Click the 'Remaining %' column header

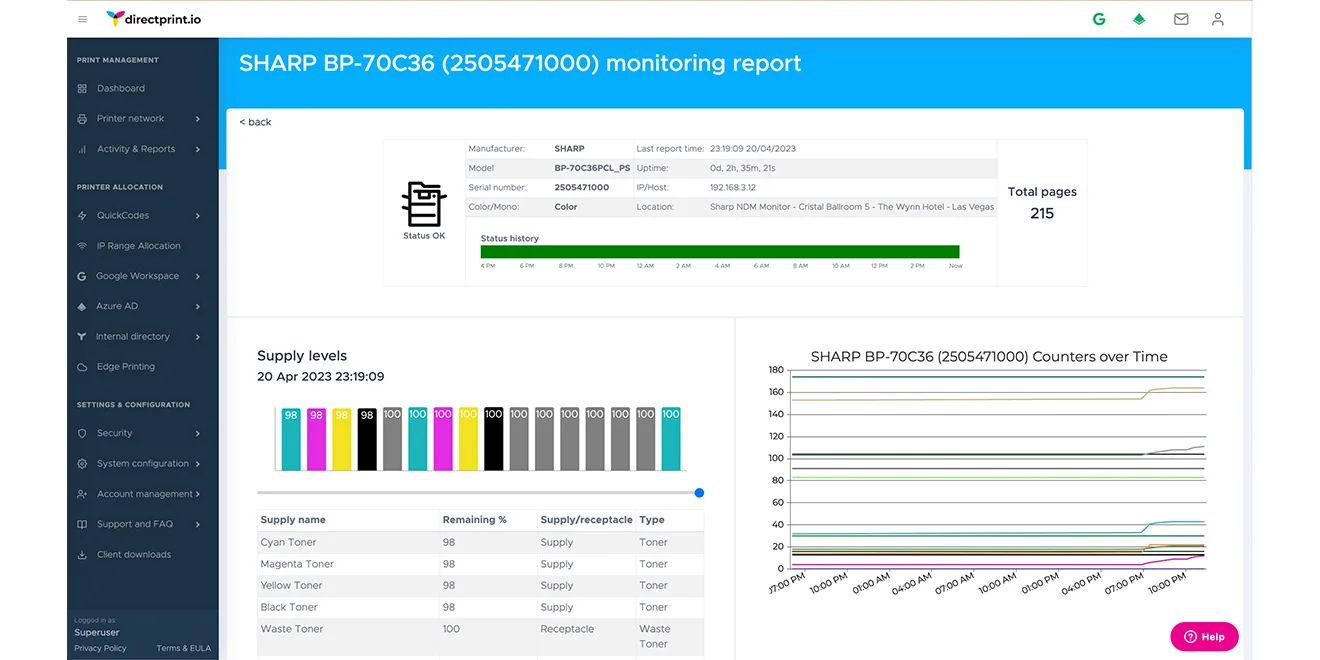pos(475,520)
